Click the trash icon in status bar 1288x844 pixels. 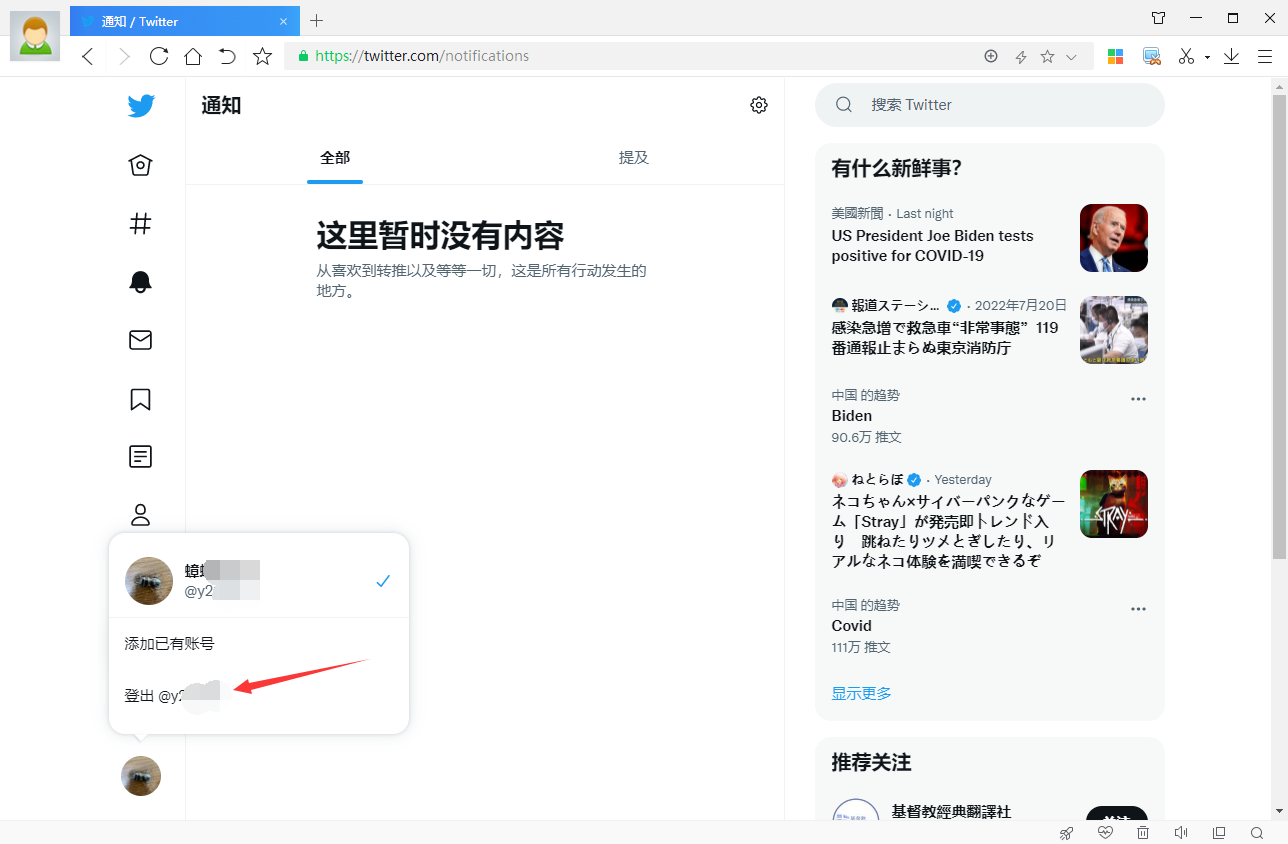(1143, 833)
